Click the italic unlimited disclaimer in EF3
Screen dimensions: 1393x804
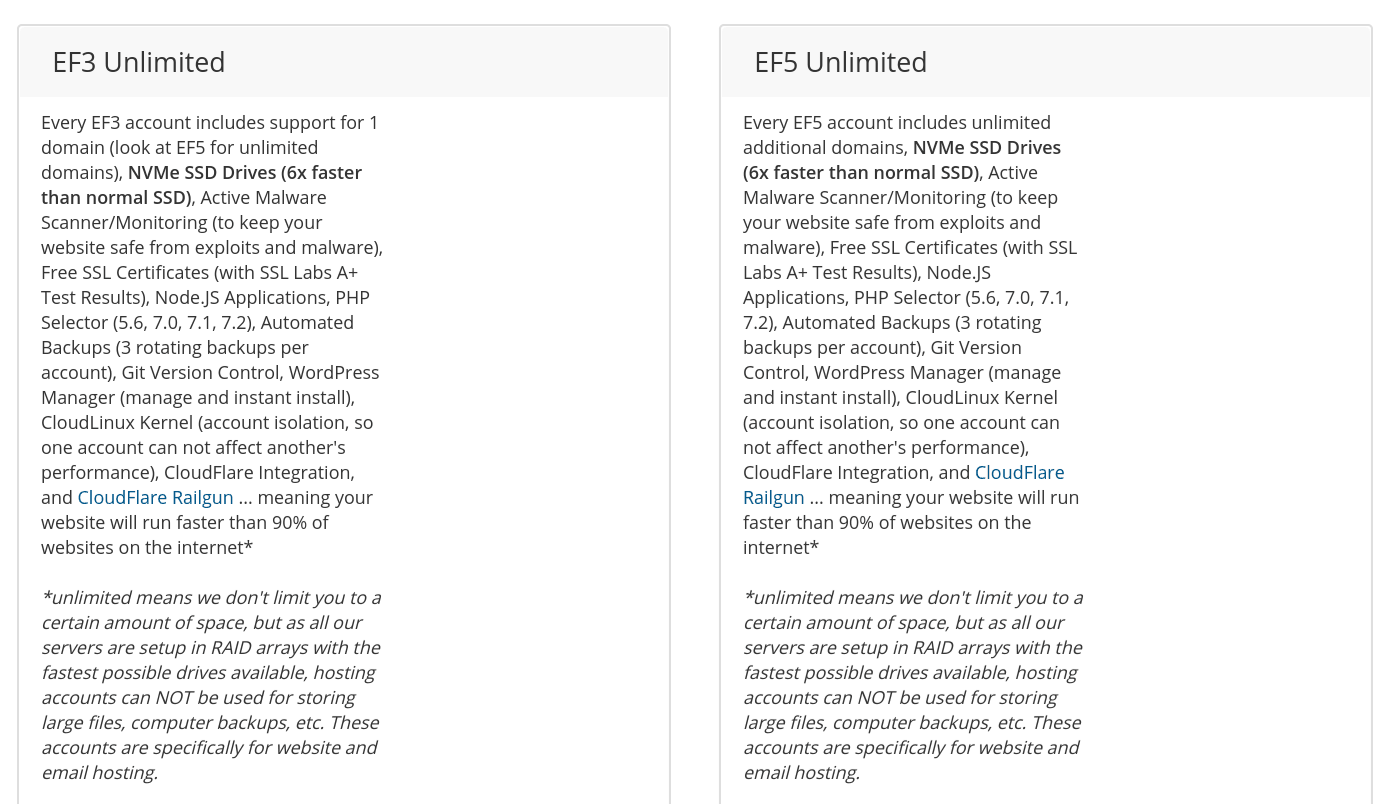tap(211, 685)
